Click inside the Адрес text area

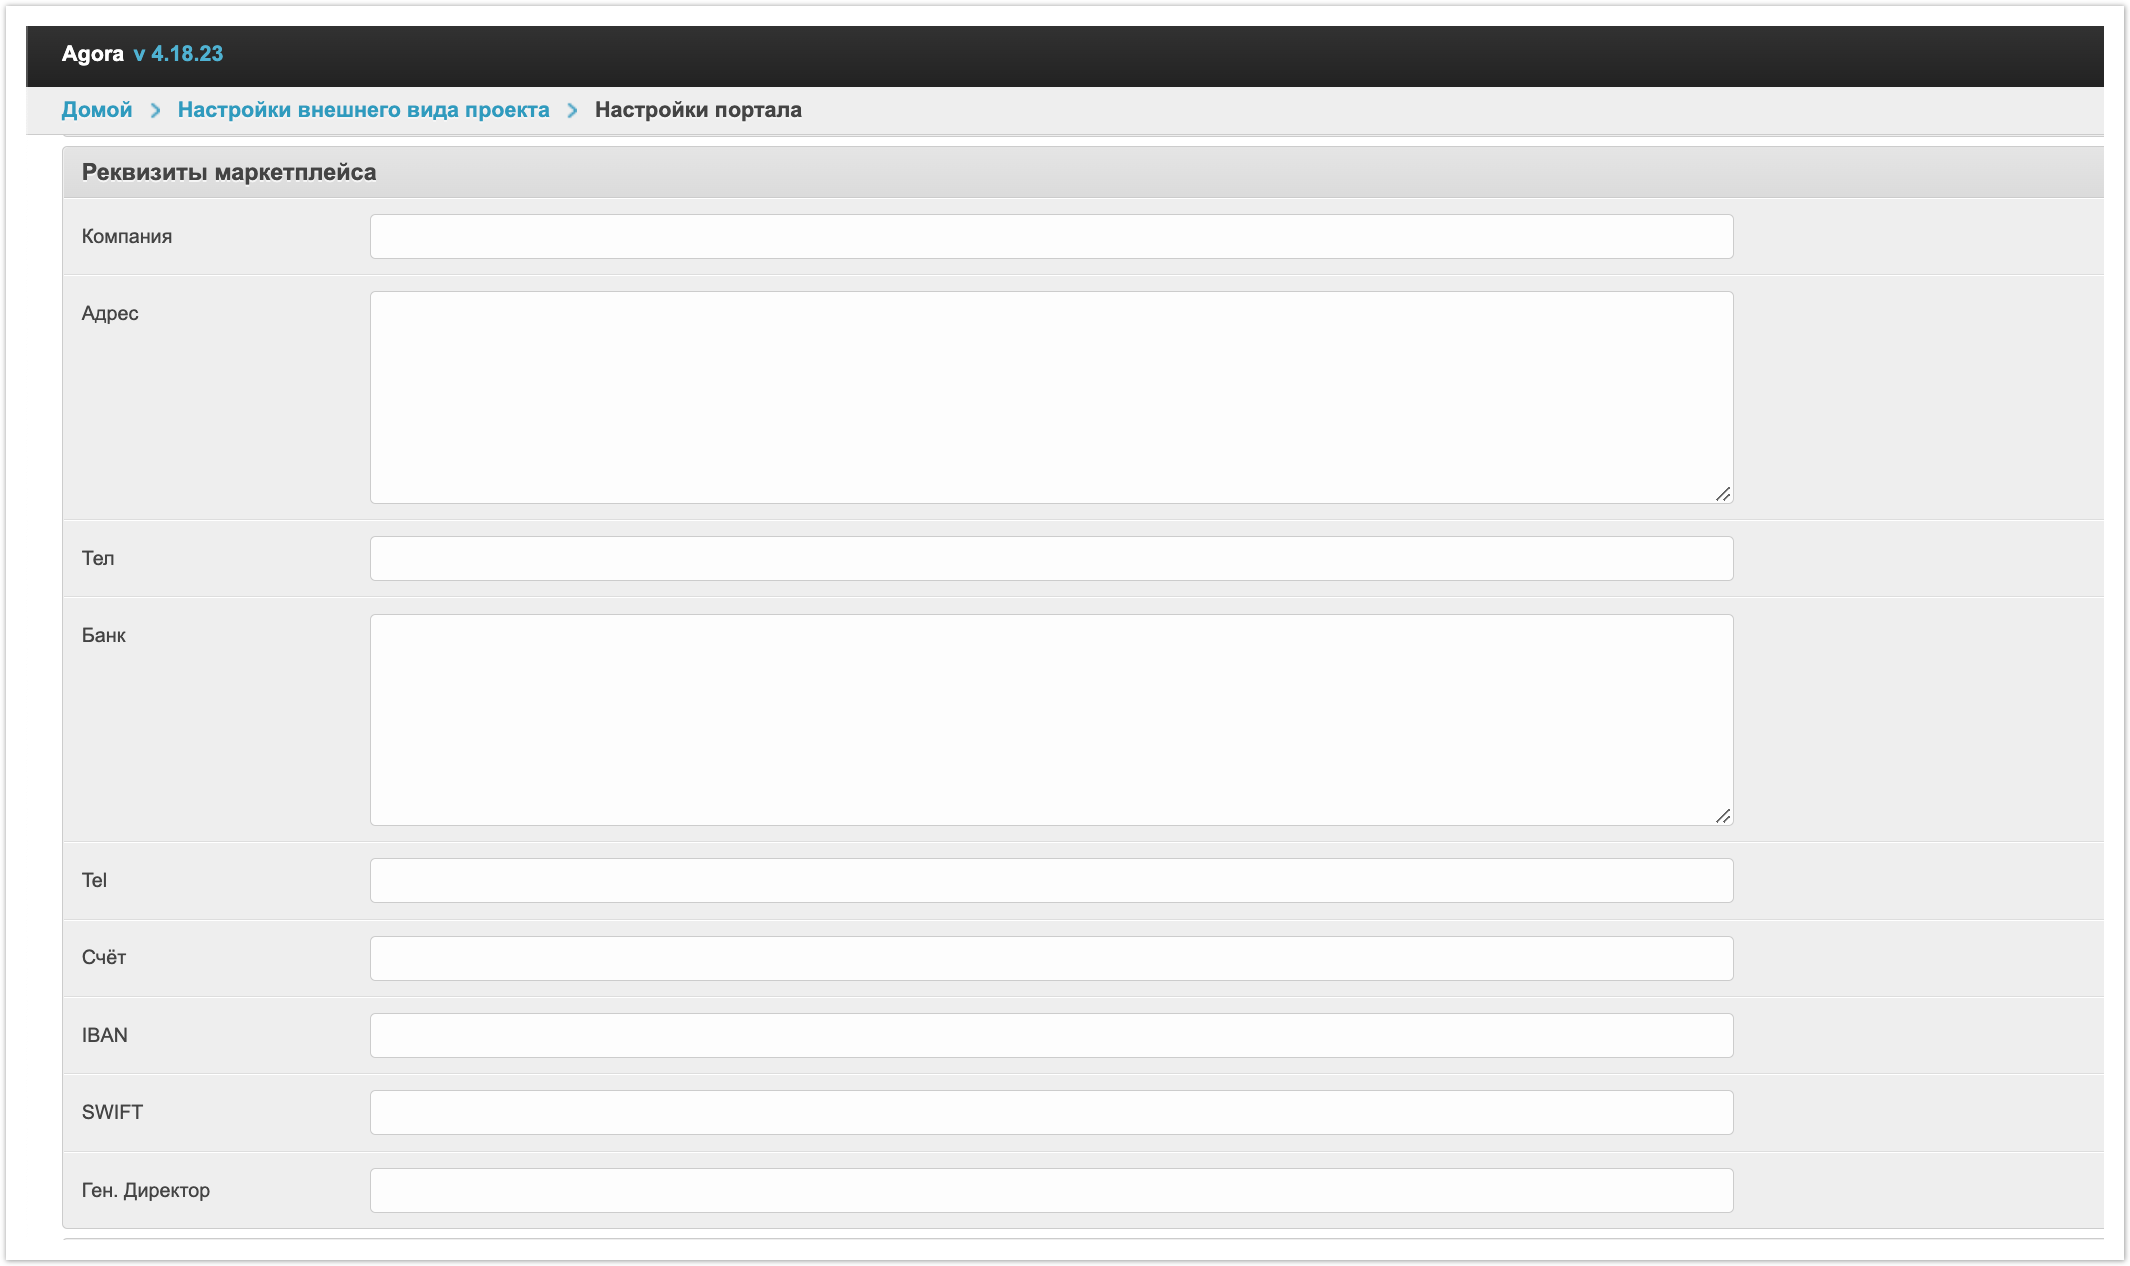click(x=1051, y=397)
